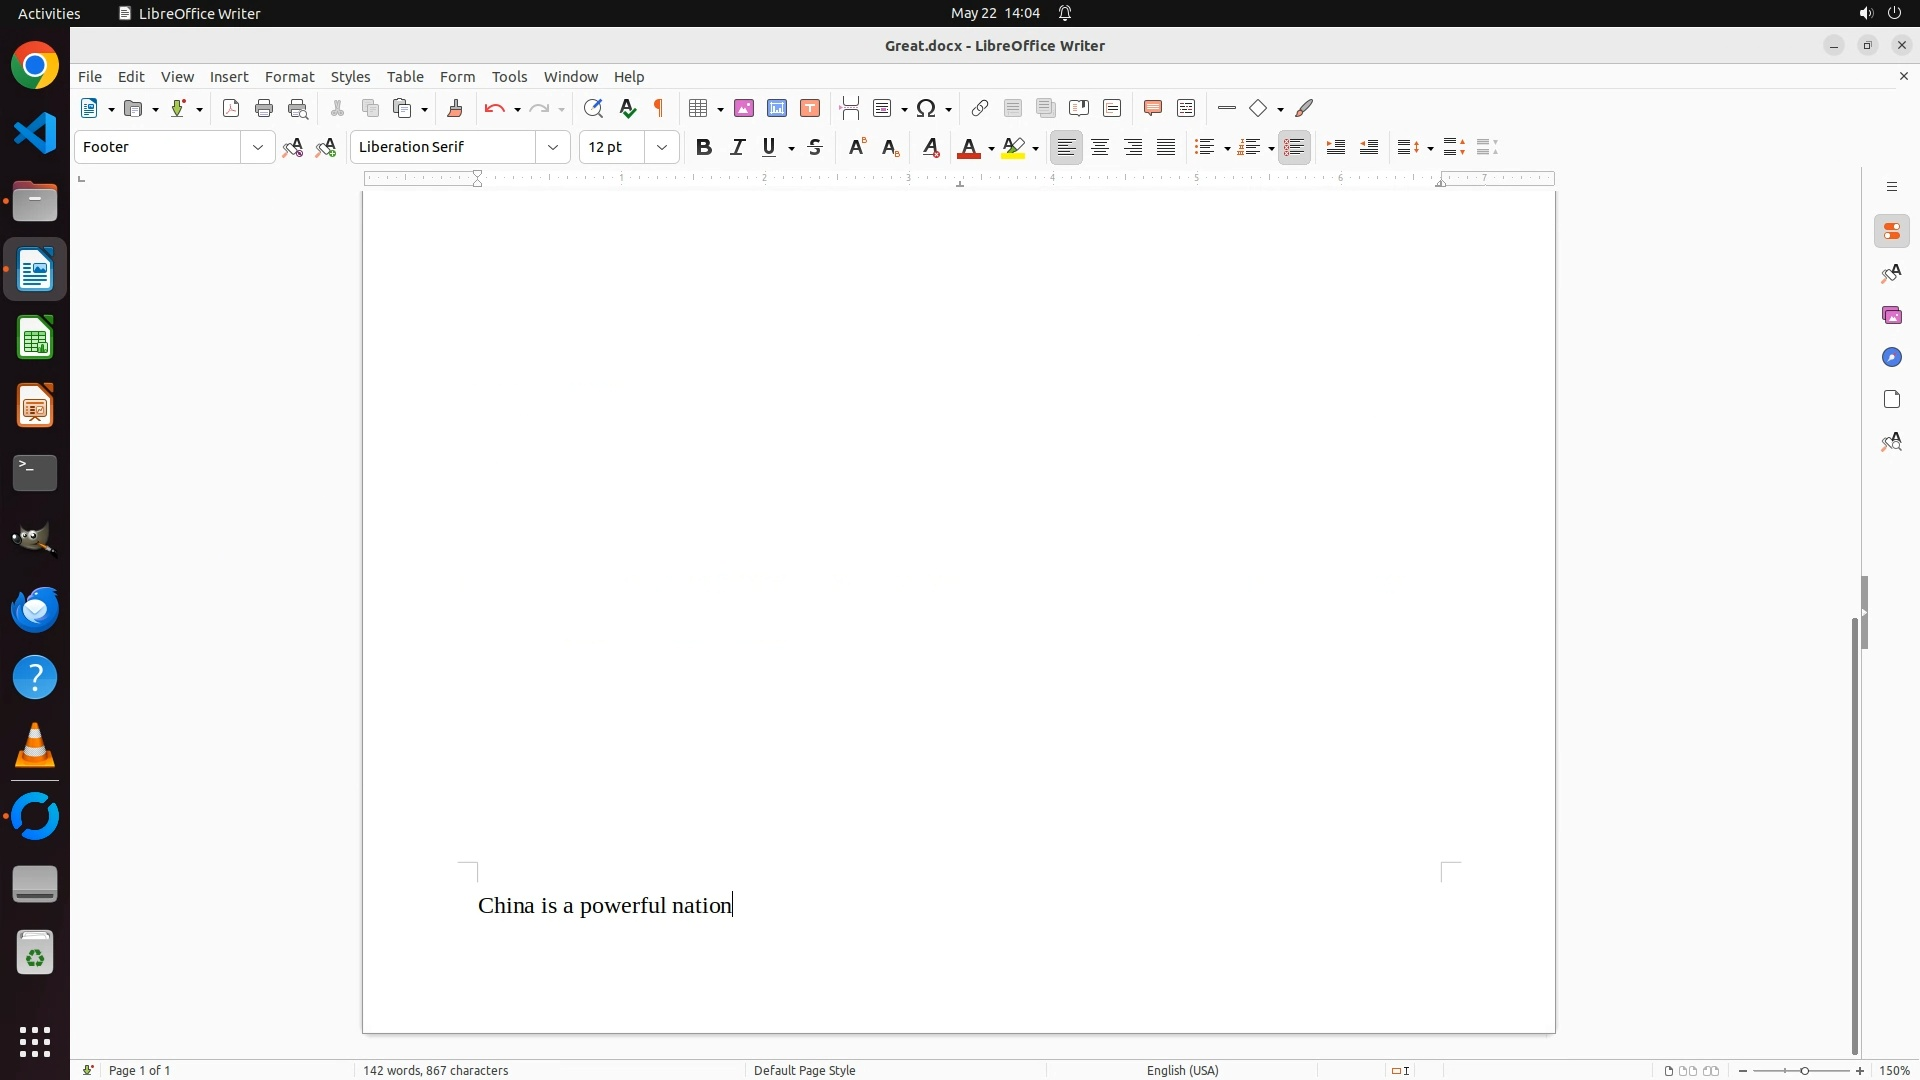
Task: Click the zoom slider in status bar
Action: [1803, 1070]
